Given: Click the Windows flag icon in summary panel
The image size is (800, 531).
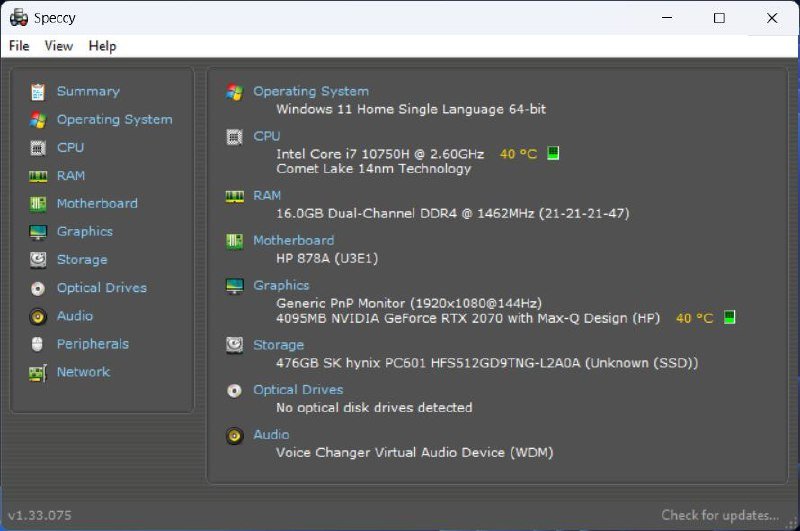Looking at the screenshot, I should pyautogui.click(x=235, y=92).
